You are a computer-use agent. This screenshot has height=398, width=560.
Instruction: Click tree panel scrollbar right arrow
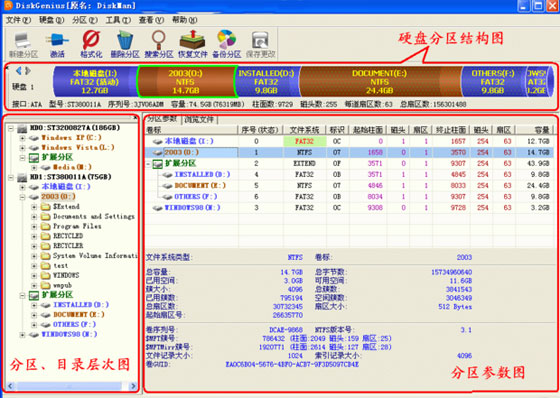[133, 386]
